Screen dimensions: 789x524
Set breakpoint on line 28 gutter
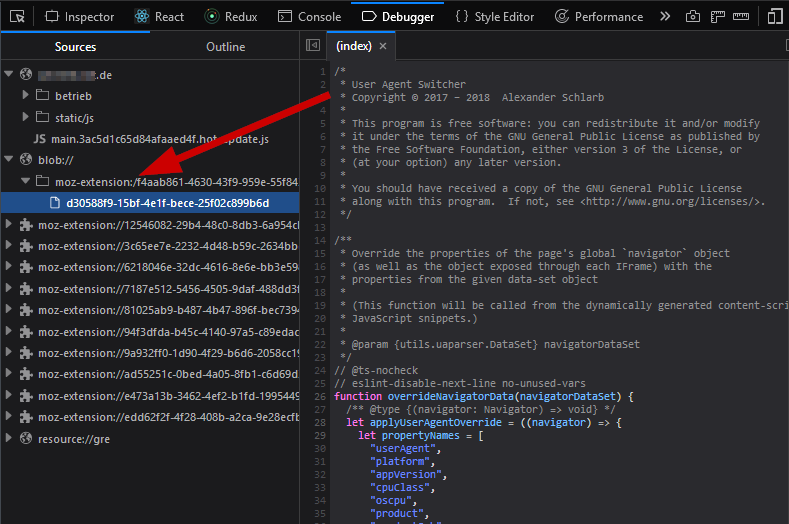[320, 422]
